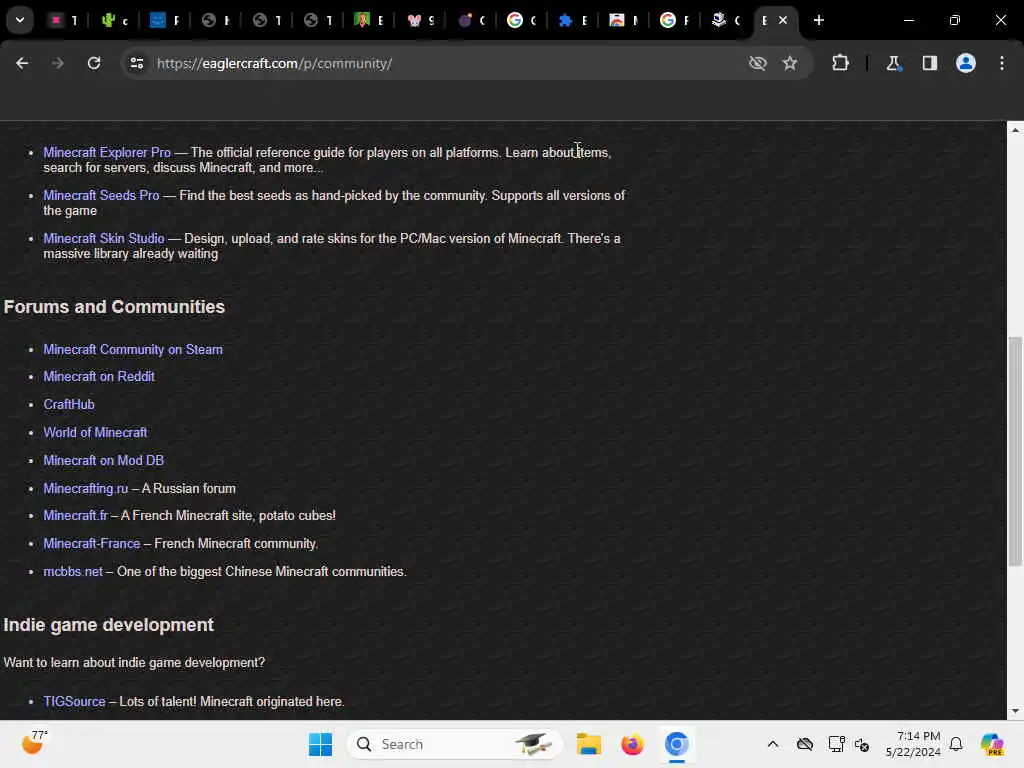Image resolution: width=1024 pixels, height=768 pixels.
Task: Click the muted volume tray icon
Action: pos(861,744)
